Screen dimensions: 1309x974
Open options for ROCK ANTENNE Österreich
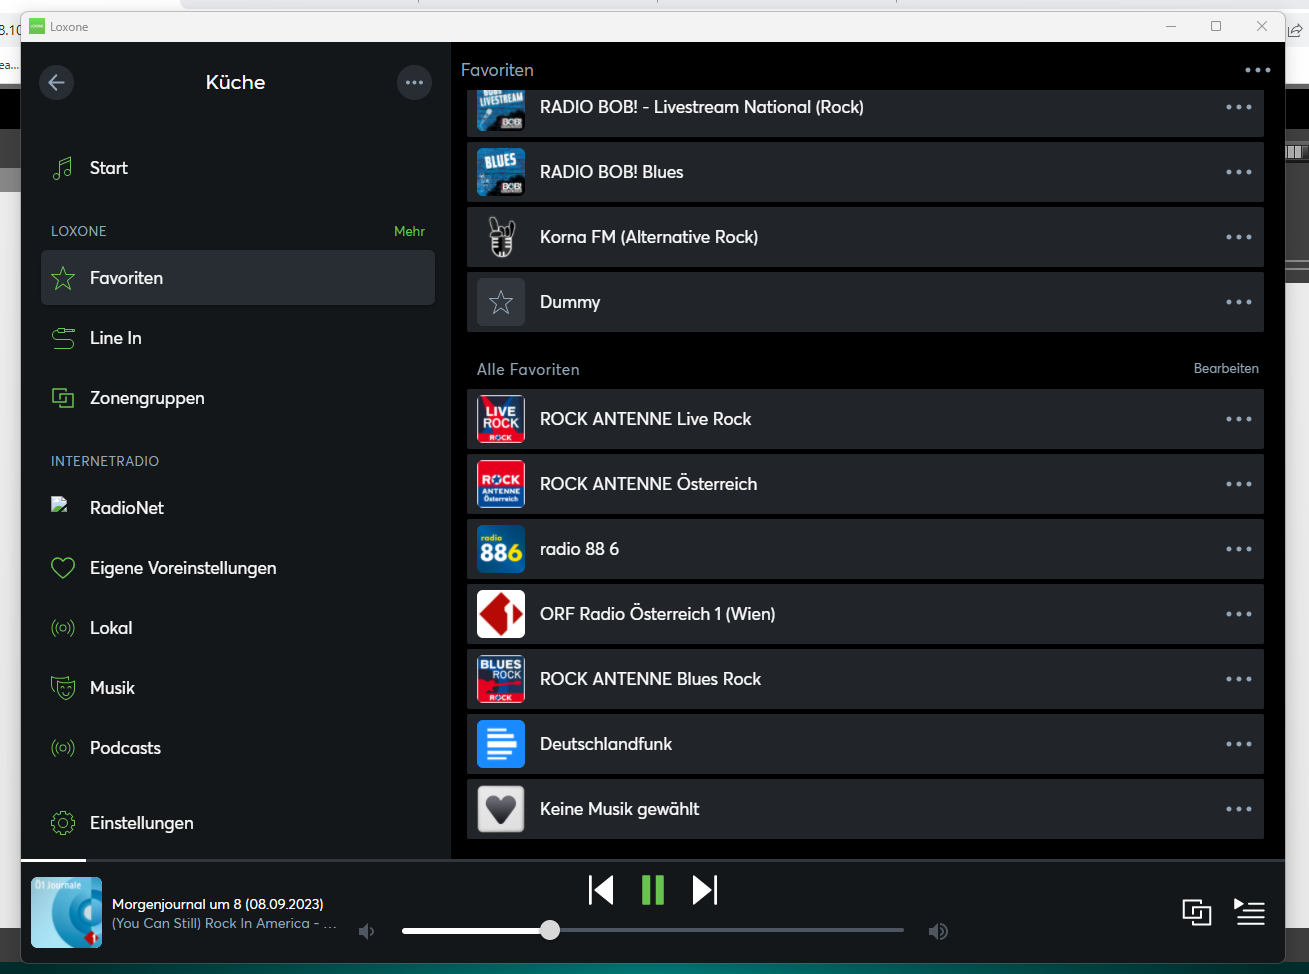[x=1239, y=484]
